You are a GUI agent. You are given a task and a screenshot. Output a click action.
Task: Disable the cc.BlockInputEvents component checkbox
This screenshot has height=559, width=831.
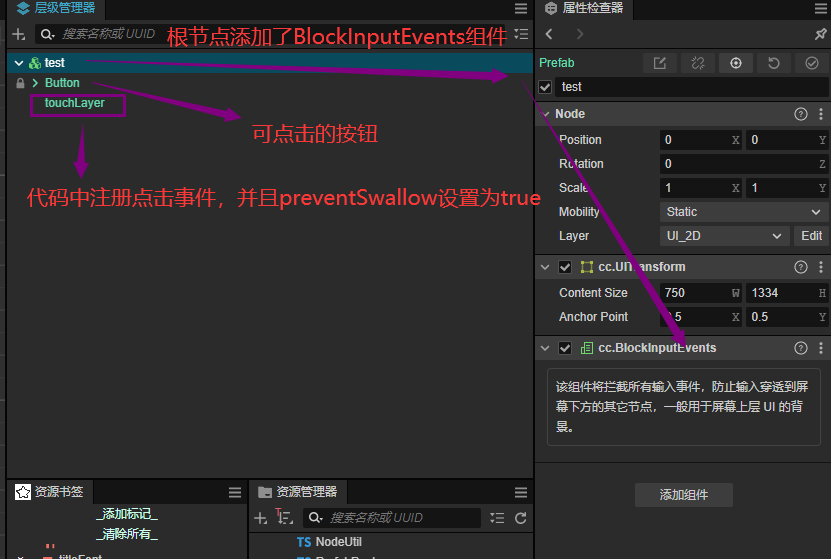click(x=565, y=348)
